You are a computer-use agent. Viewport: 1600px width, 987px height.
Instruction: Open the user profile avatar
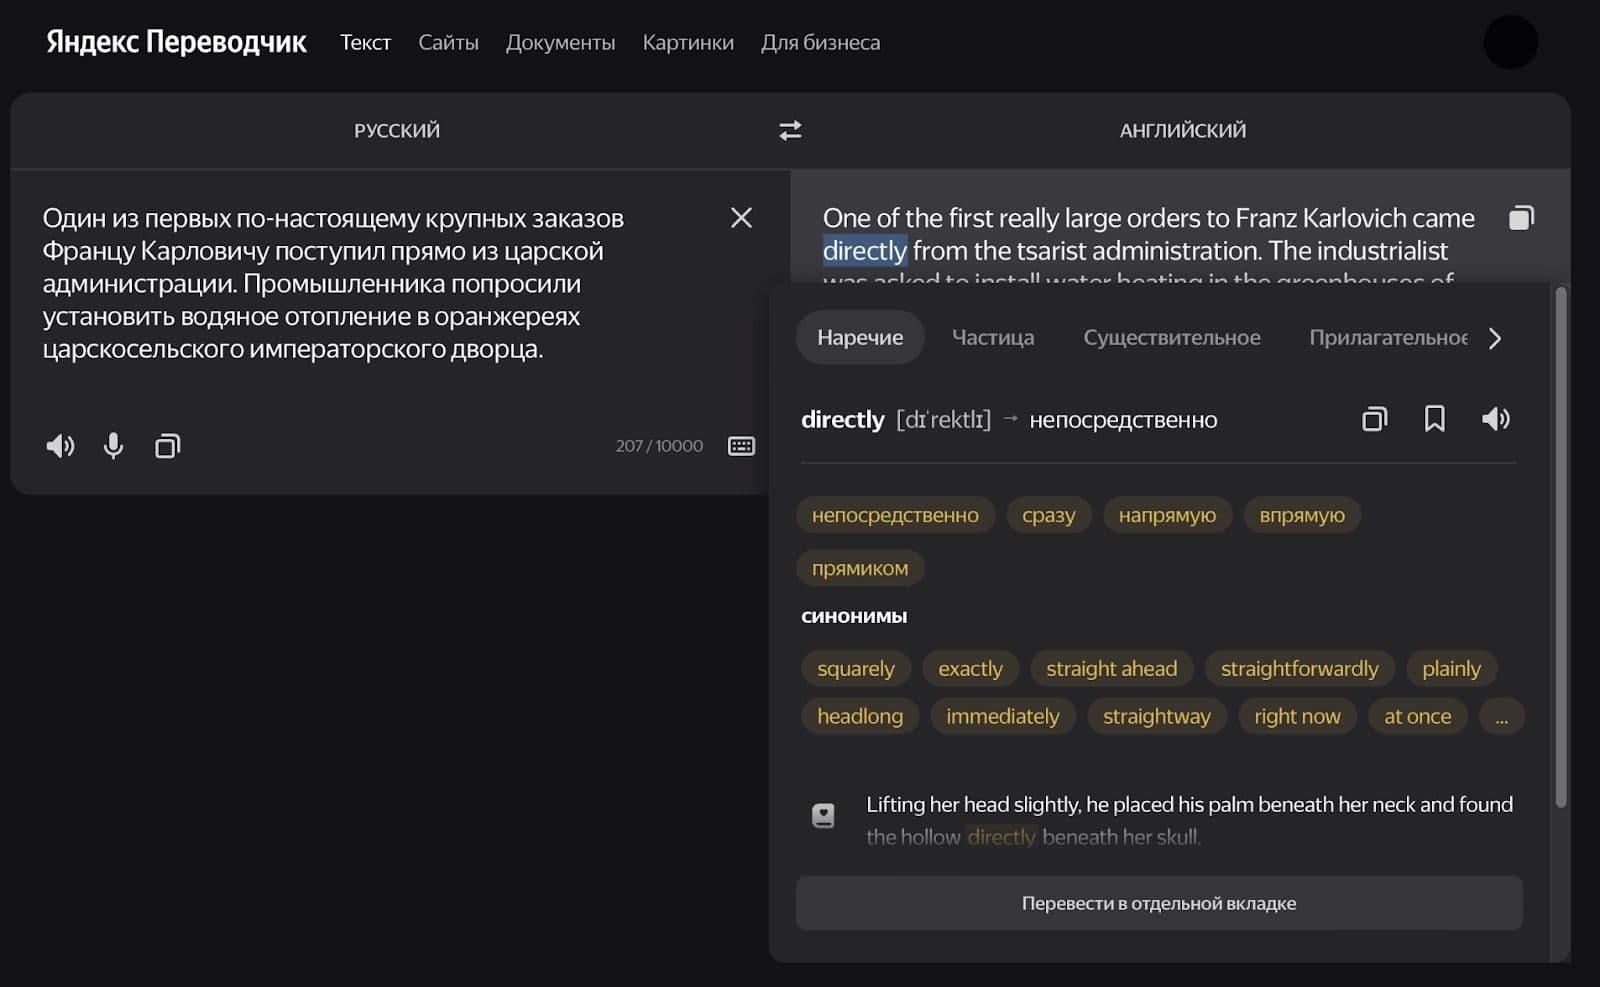click(x=1510, y=43)
